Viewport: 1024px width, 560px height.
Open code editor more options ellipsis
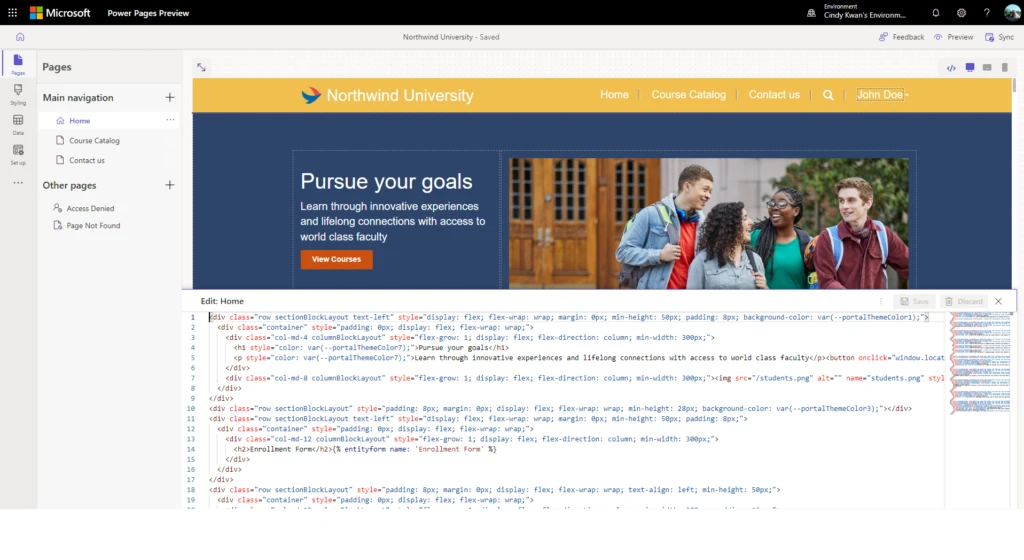click(880, 302)
